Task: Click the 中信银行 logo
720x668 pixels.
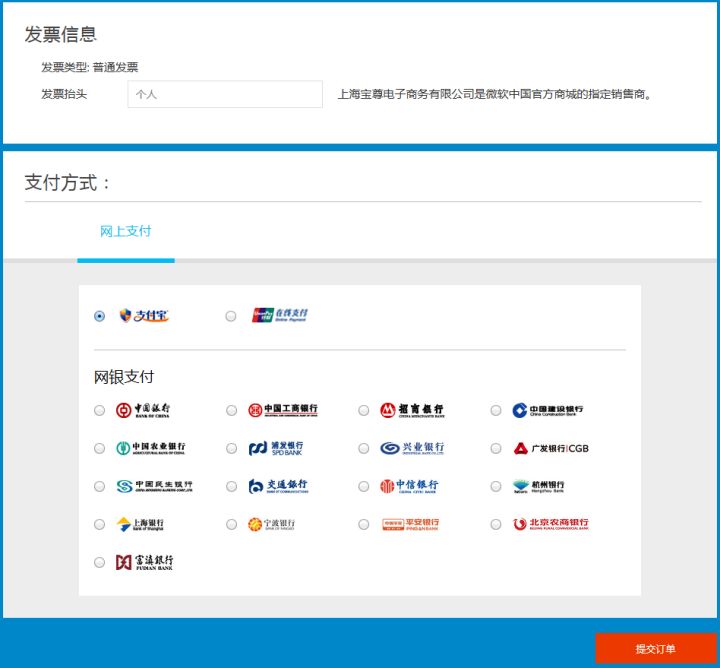Action: (x=409, y=486)
